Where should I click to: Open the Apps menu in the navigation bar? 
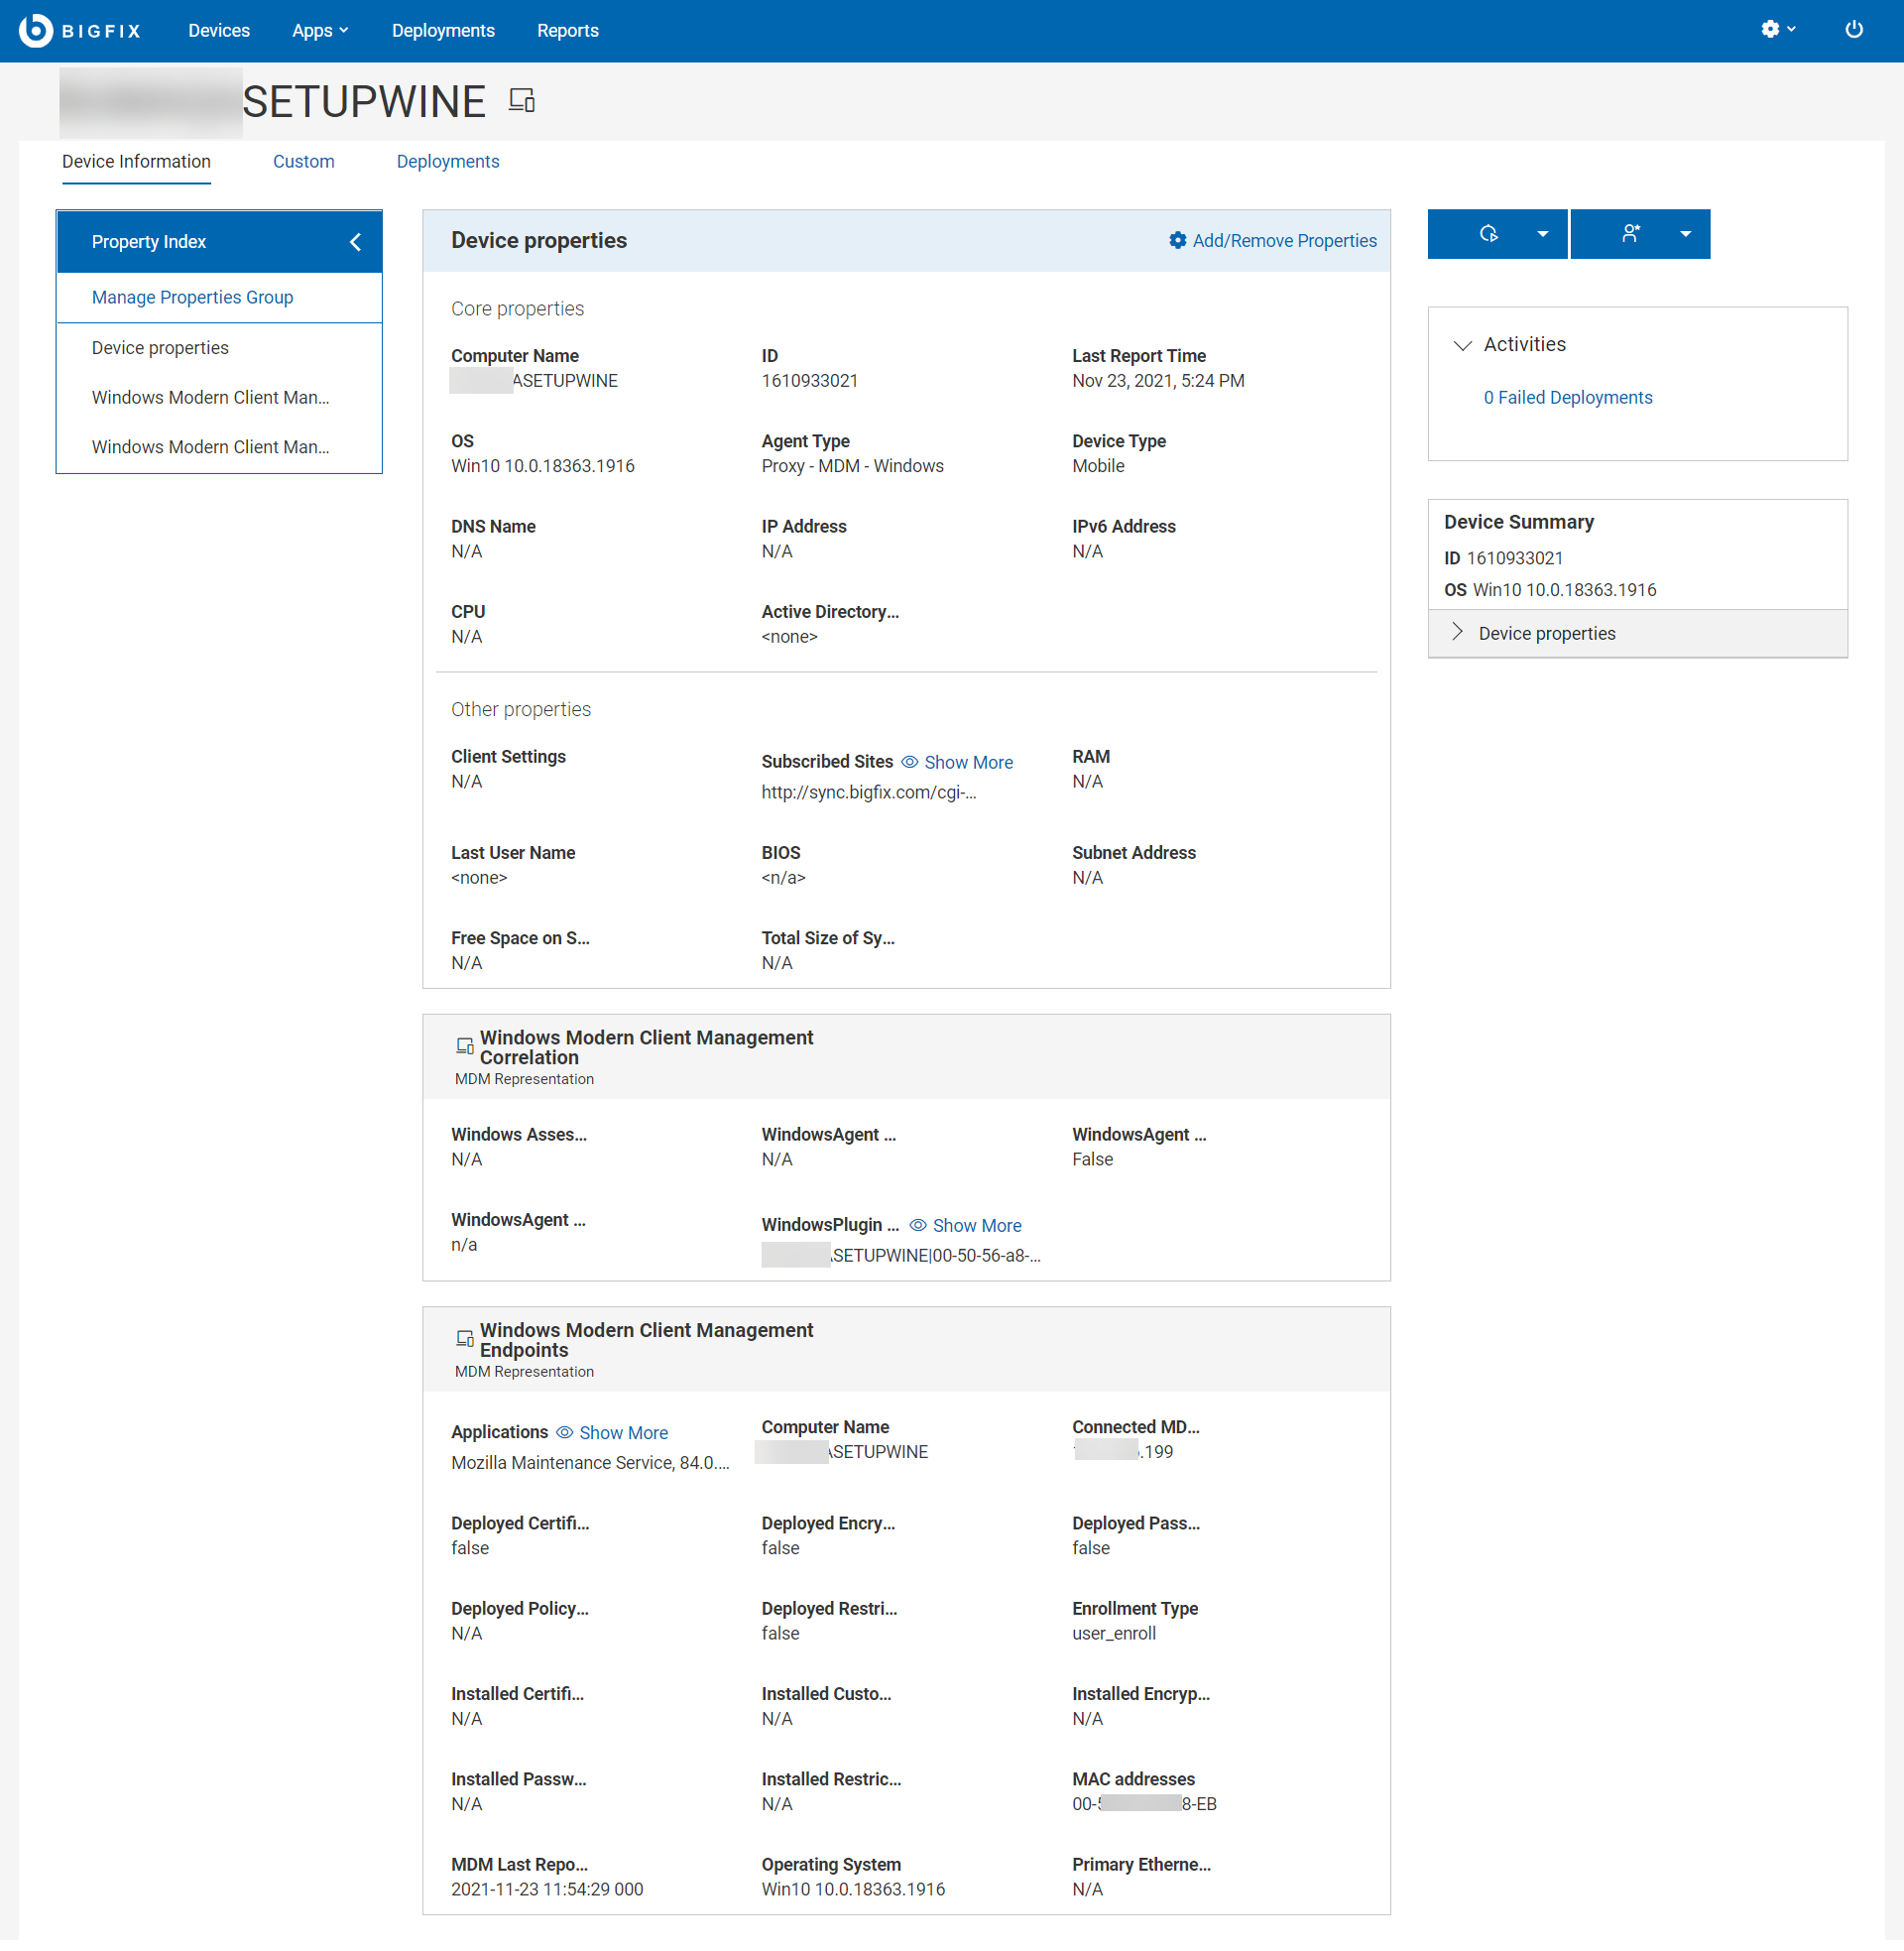[319, 30]
